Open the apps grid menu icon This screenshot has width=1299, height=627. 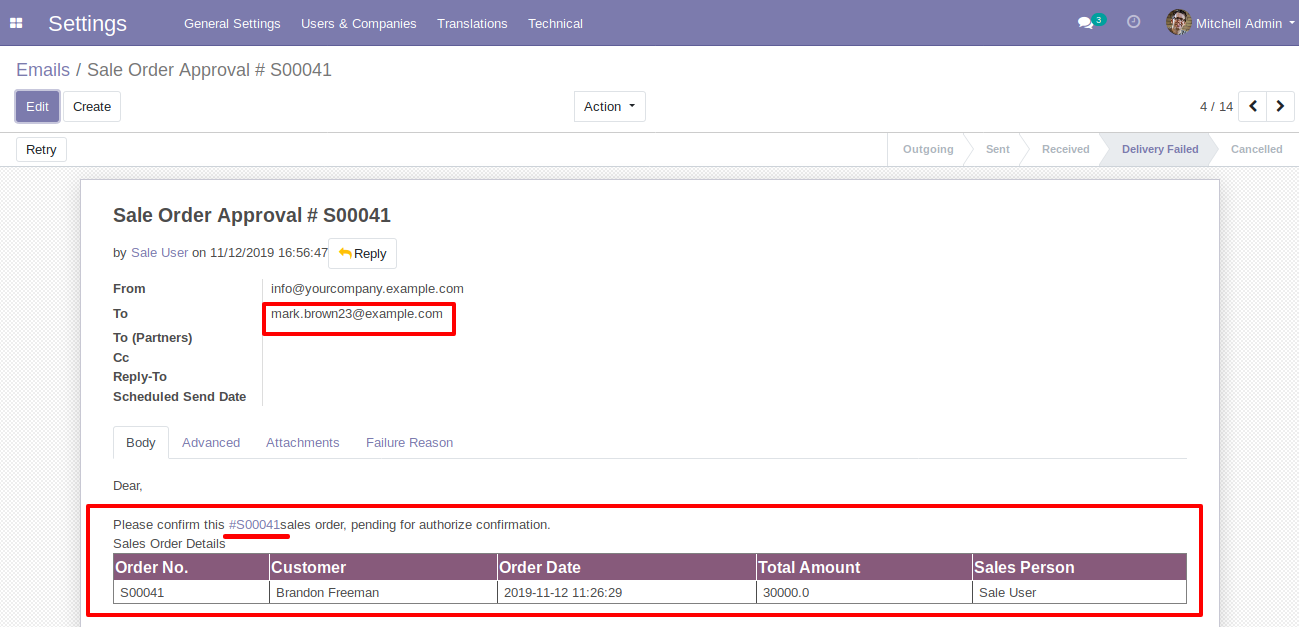[16, 23]
